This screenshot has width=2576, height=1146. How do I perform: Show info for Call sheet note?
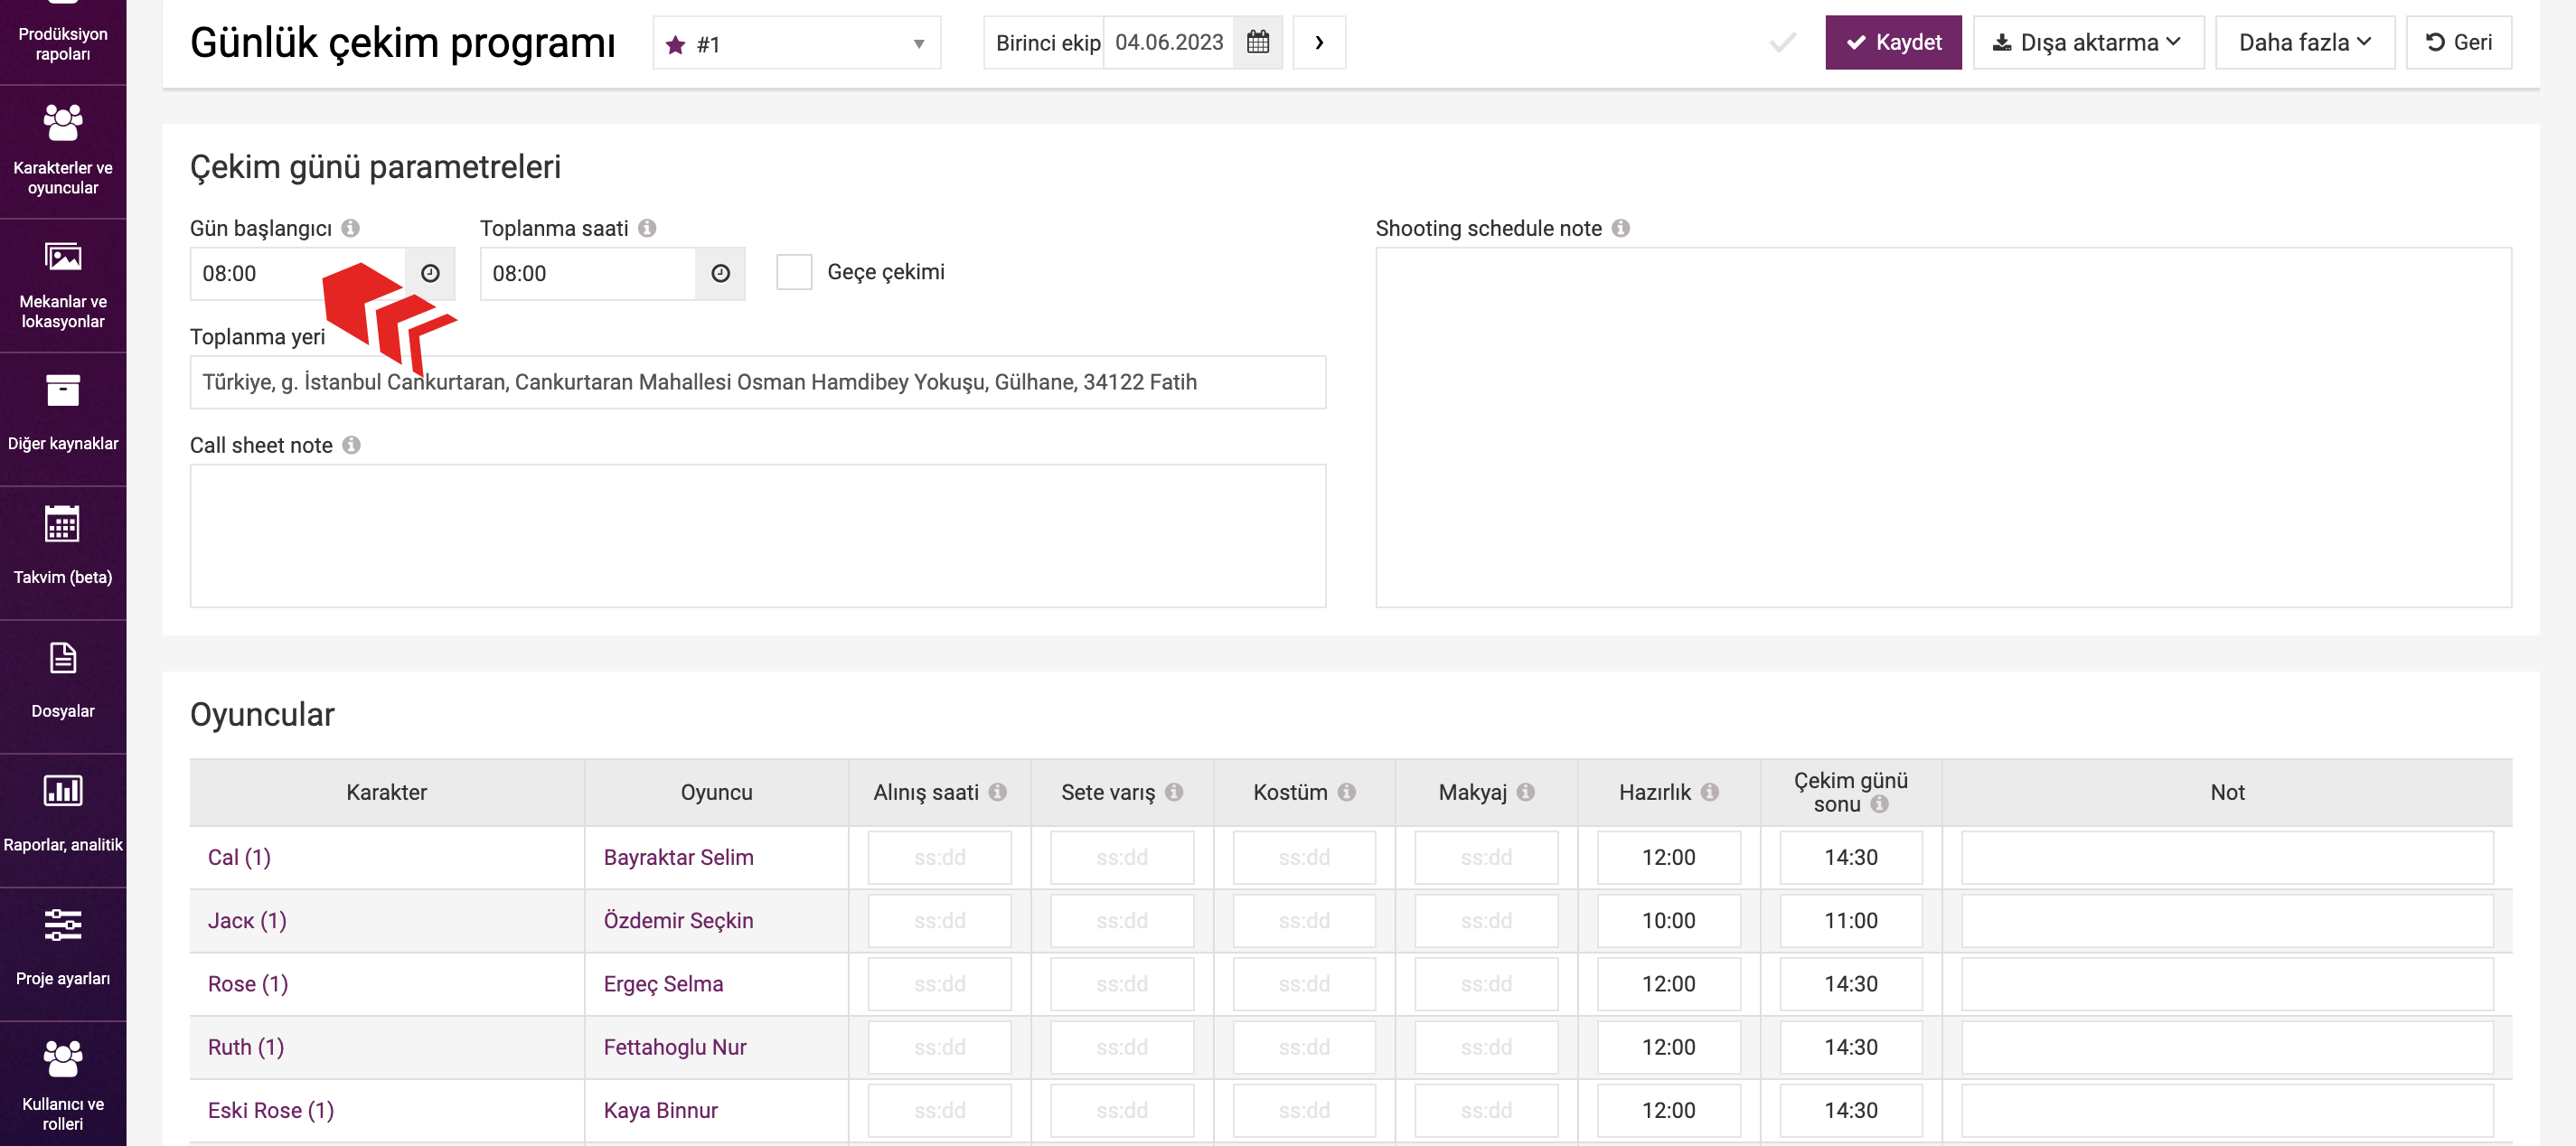pos(351,445)
